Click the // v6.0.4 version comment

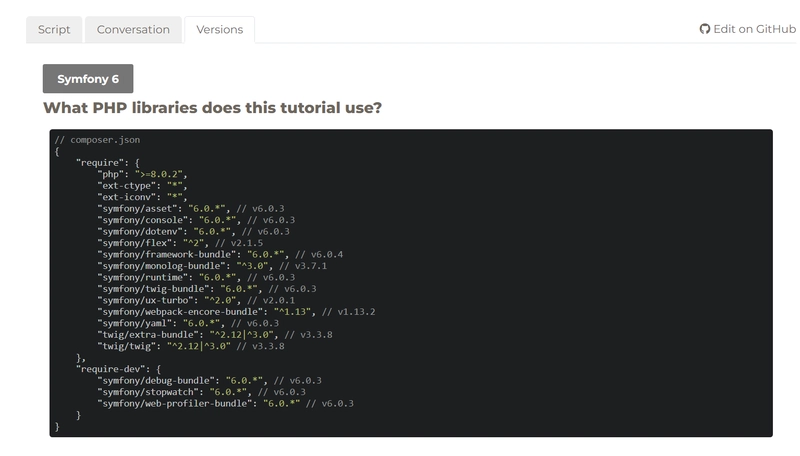pyautogui.click(x=319, y=255)
